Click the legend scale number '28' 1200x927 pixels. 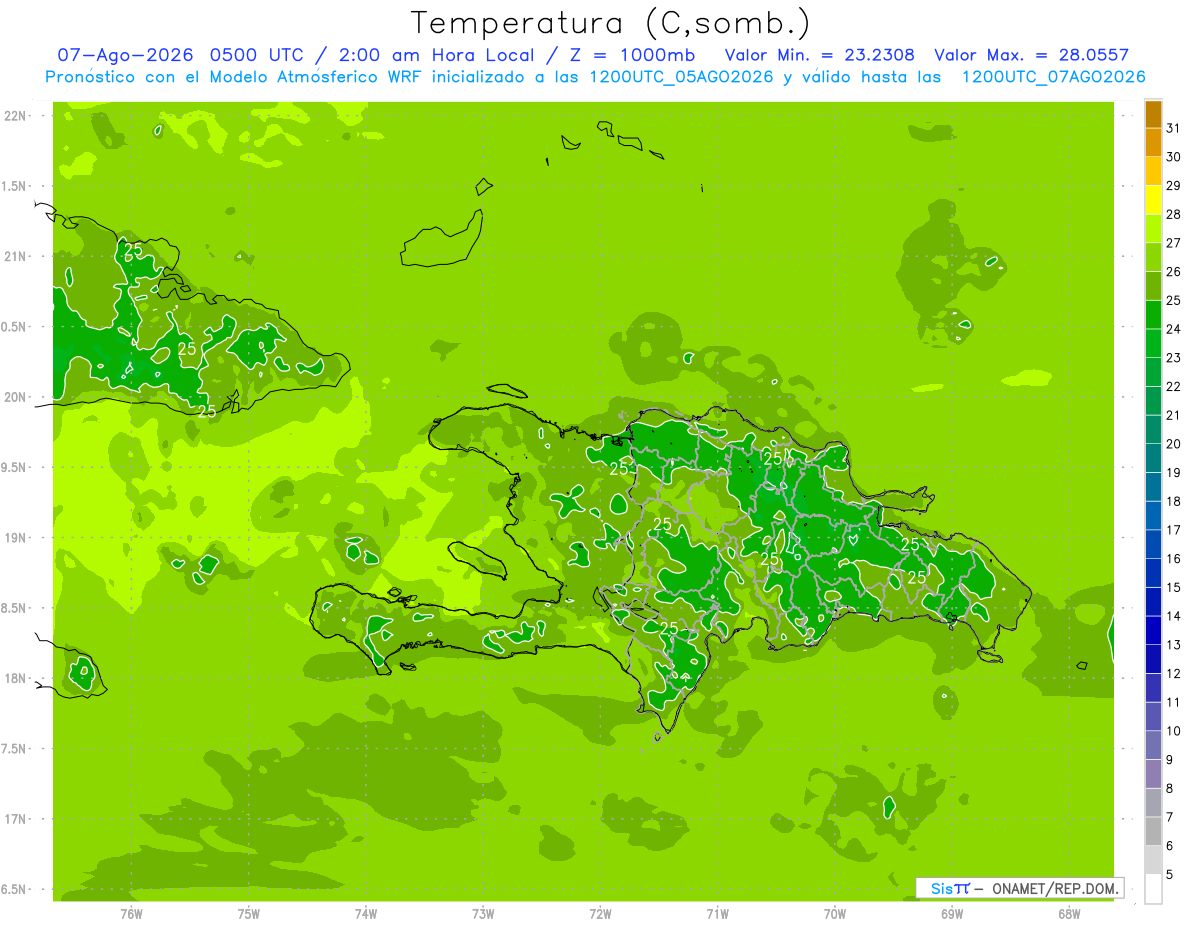click(x=1174, y=214)
